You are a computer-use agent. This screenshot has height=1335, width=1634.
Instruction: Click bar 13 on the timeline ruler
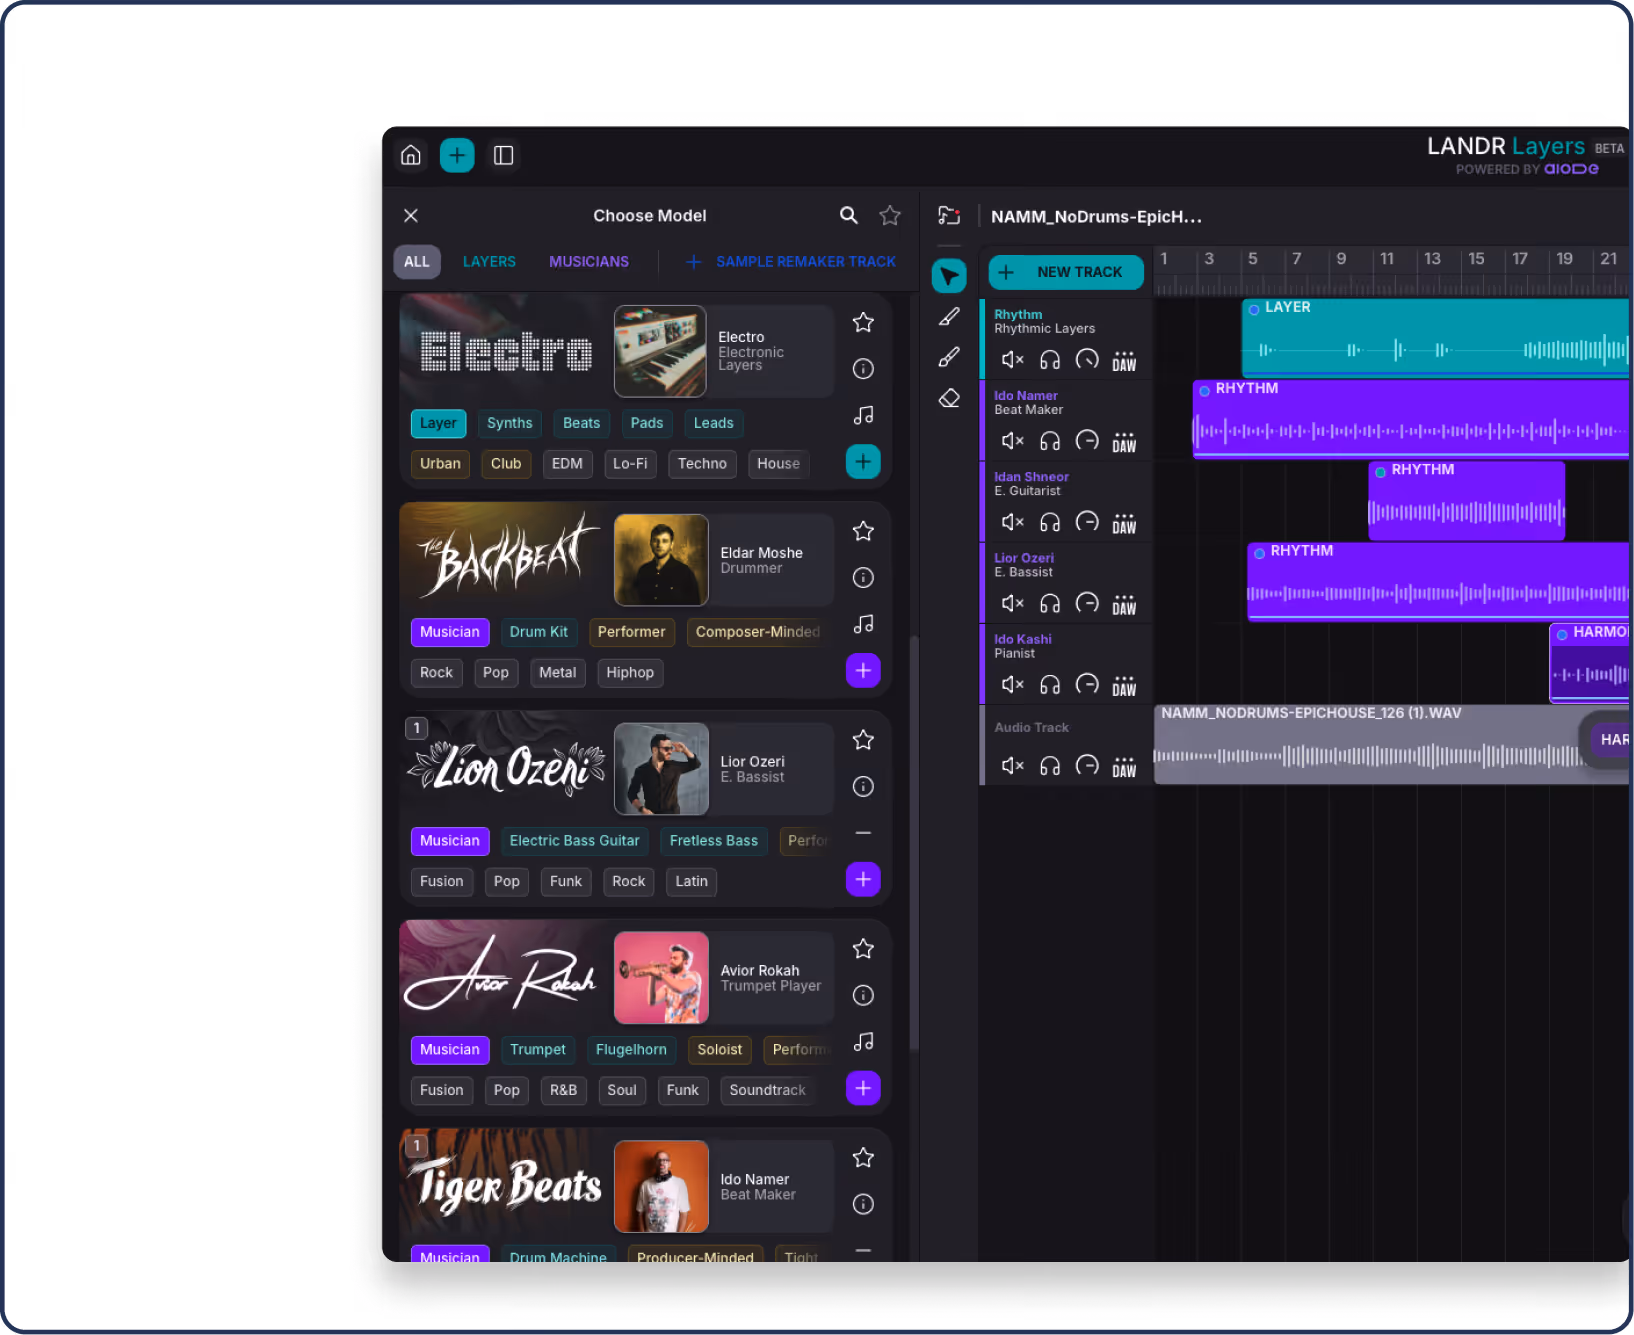(1432, 259)
